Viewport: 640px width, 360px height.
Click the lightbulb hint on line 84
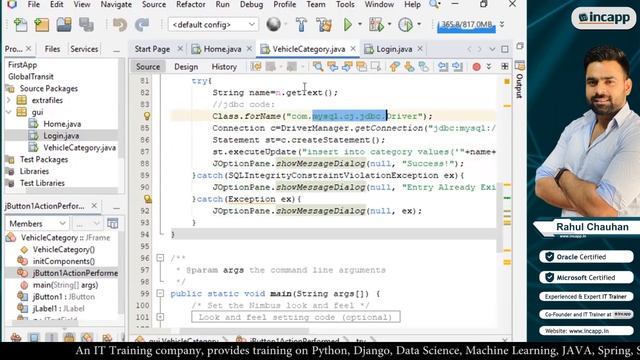pyautogui.click(x=147, y=116)
